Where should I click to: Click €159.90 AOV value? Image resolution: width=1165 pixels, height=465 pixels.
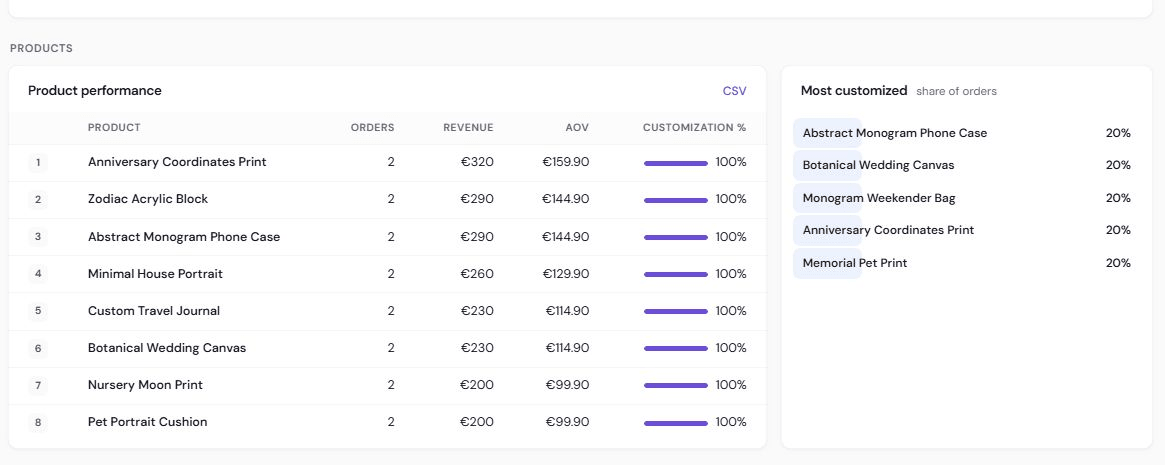[565, 162]
